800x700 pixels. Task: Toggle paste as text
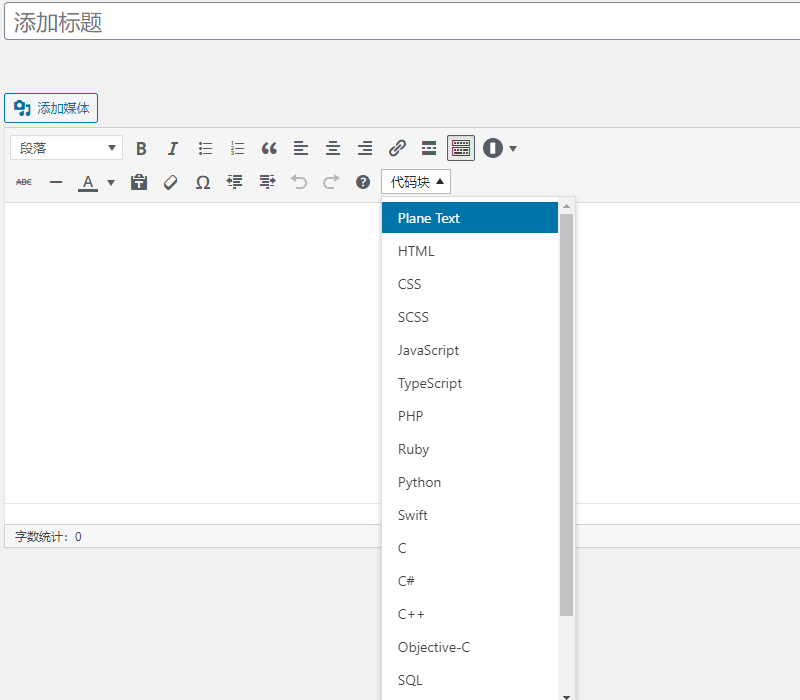click(x=139, y=182)
